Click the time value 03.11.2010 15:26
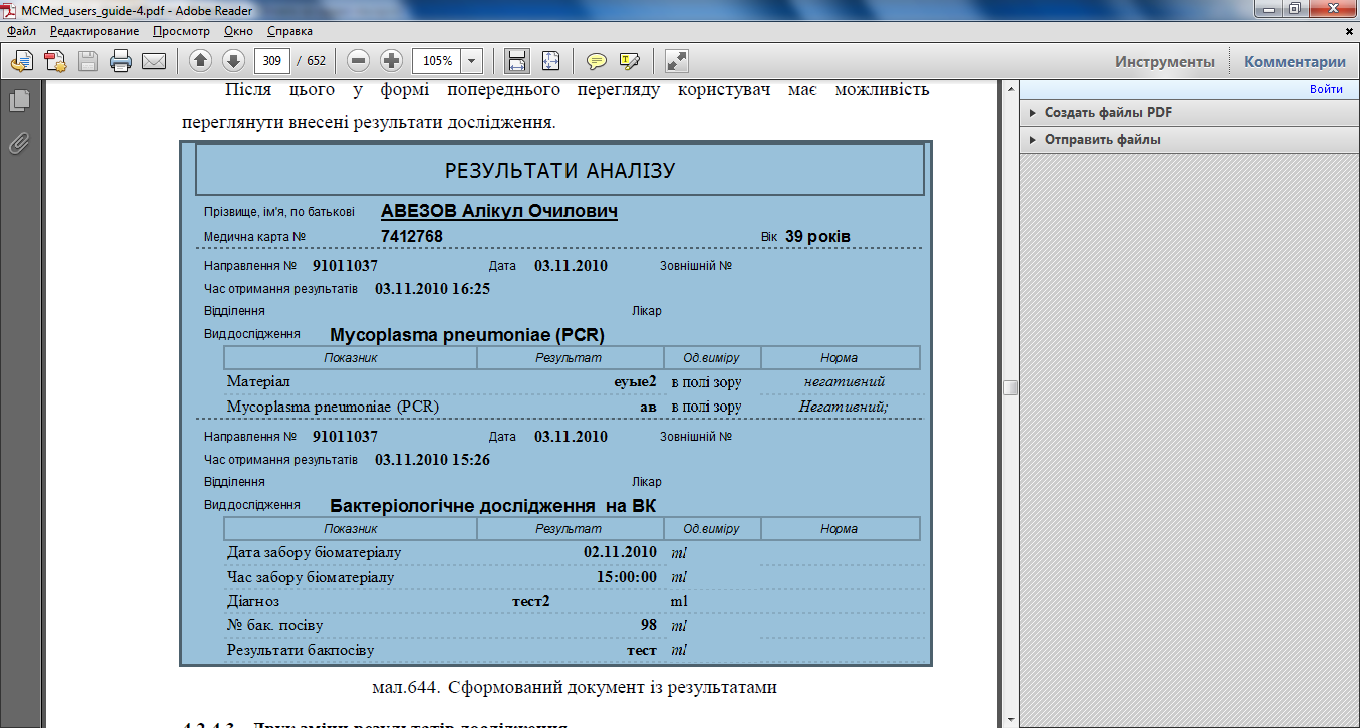This screenshot has width=1360, height=728. (432, 460)
